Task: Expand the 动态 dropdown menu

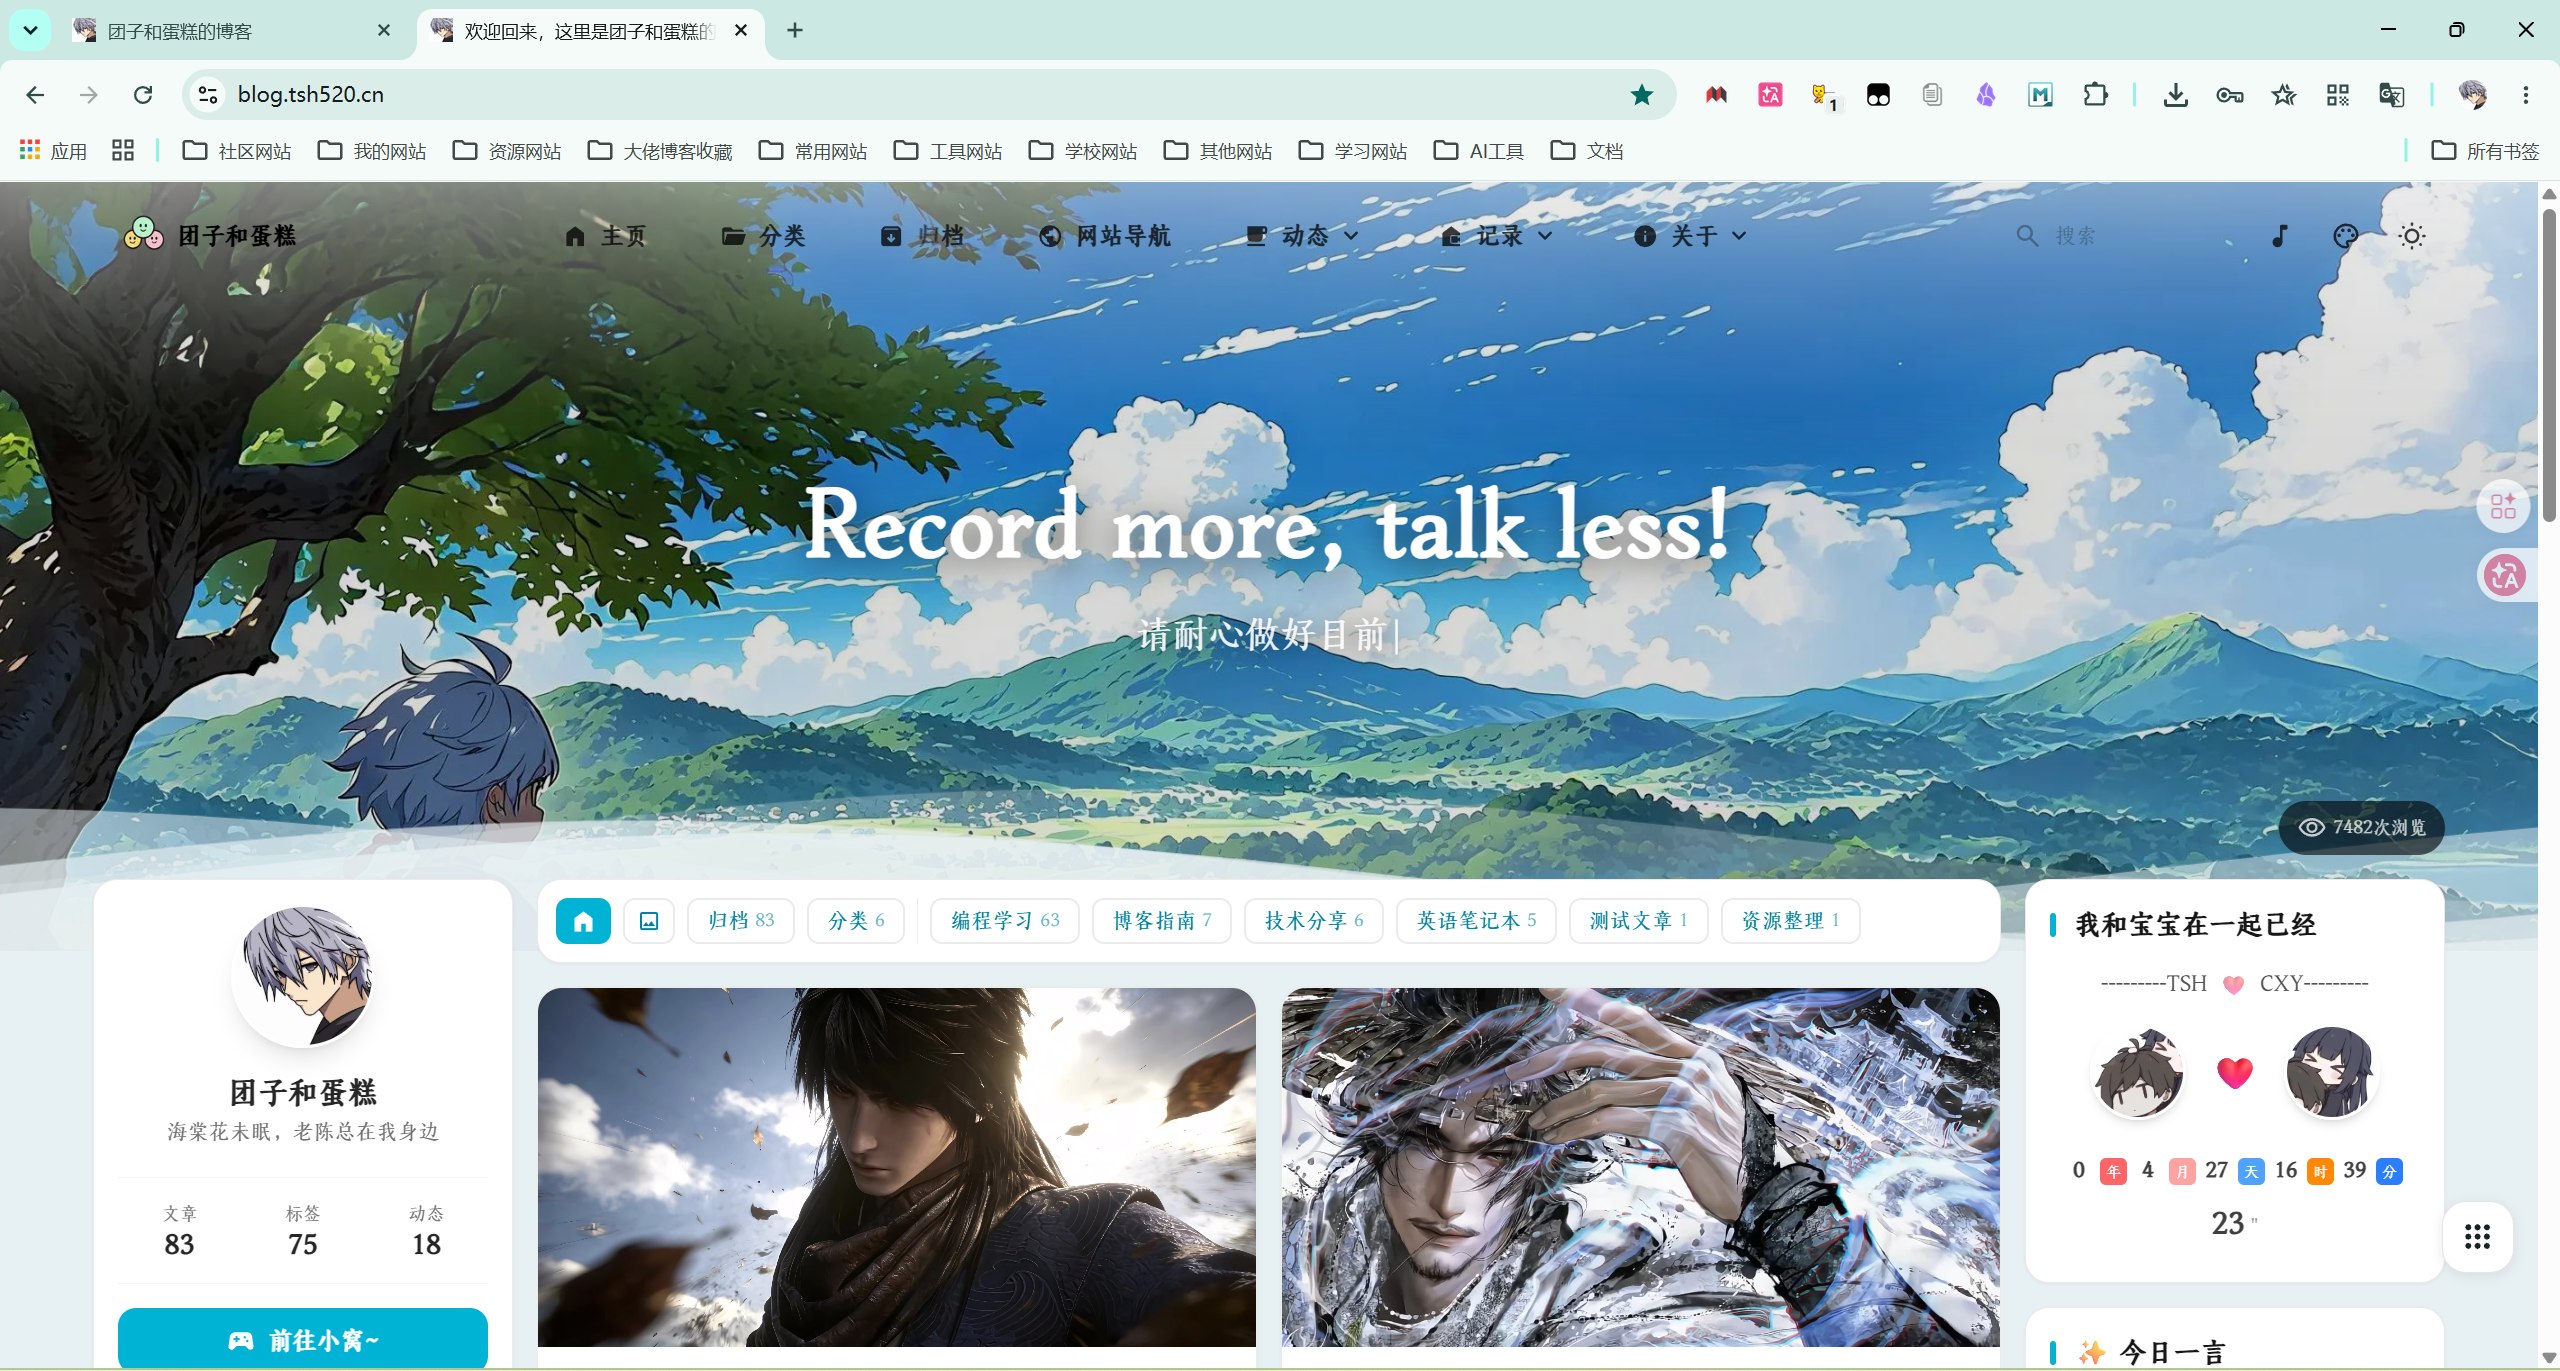Action: (1302, 236)
